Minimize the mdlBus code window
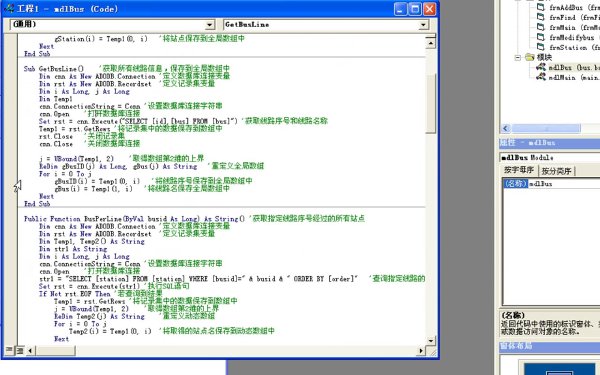 tap(401, 9)
